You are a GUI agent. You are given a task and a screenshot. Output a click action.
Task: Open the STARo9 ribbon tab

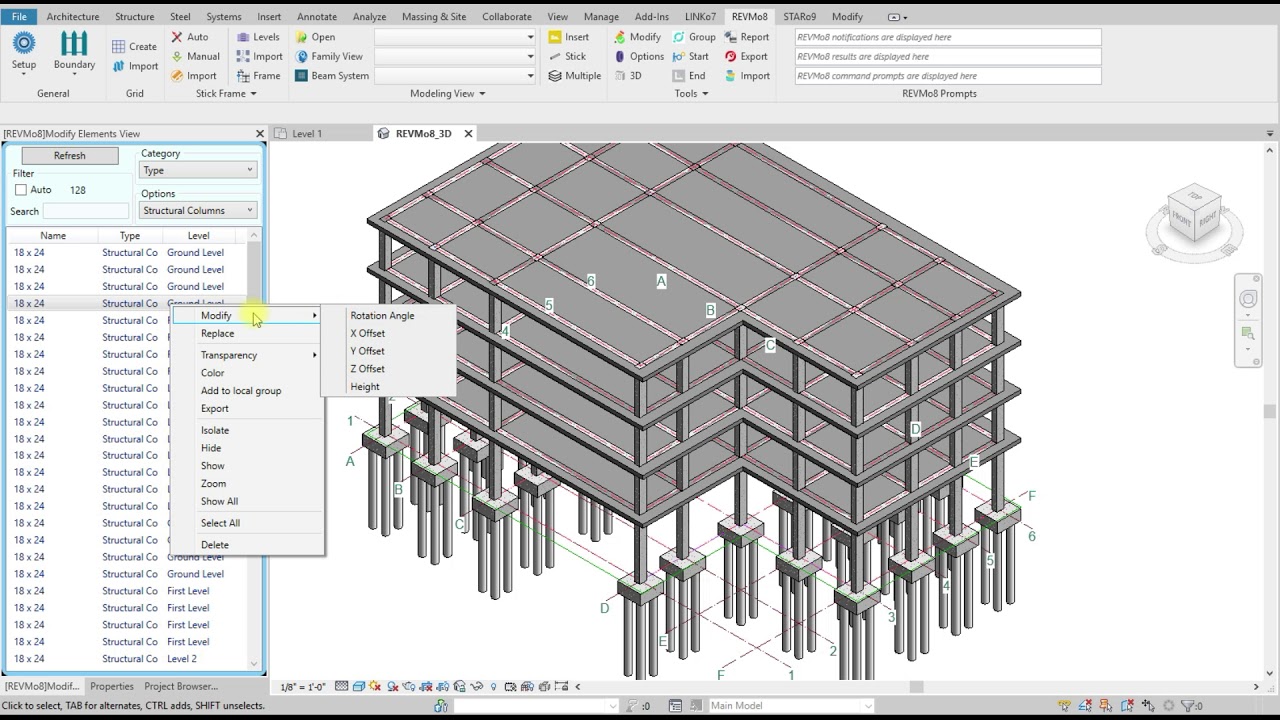[799, 17]
